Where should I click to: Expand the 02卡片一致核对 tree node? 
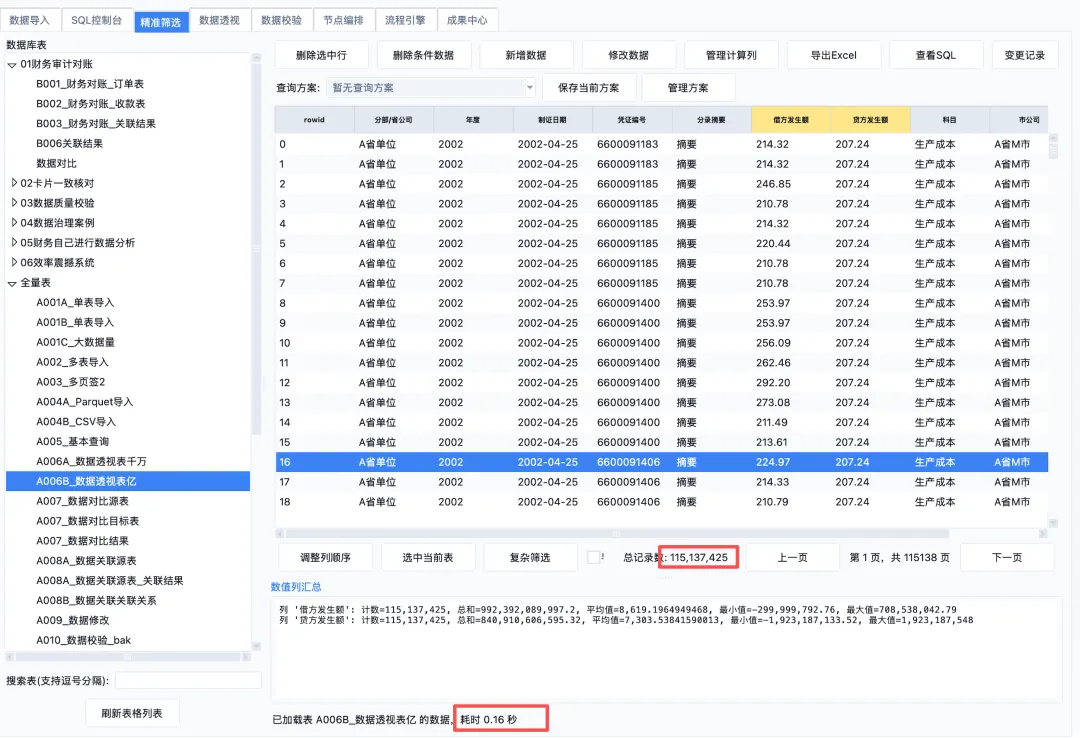(14, 183)
